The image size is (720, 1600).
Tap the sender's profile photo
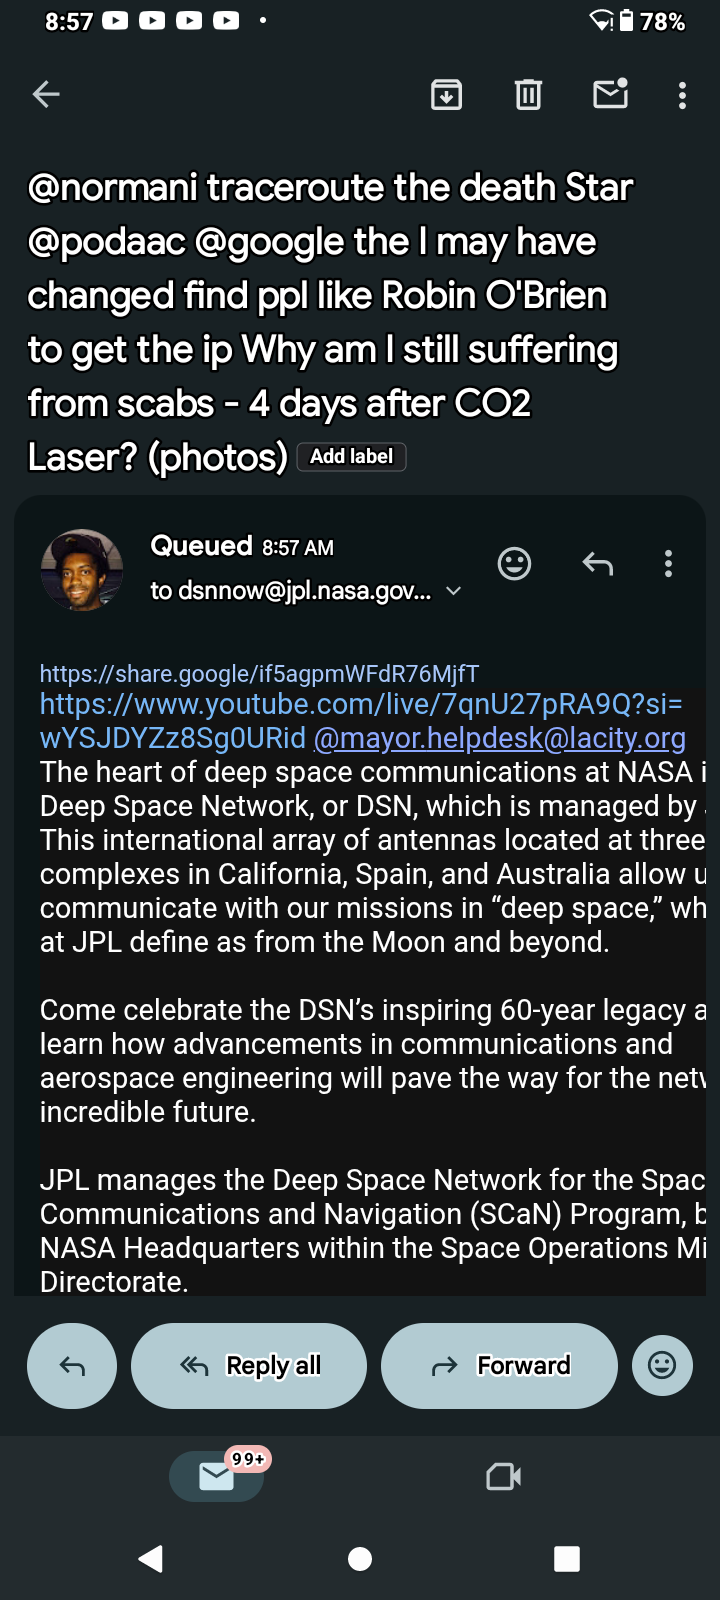point(82,569)
